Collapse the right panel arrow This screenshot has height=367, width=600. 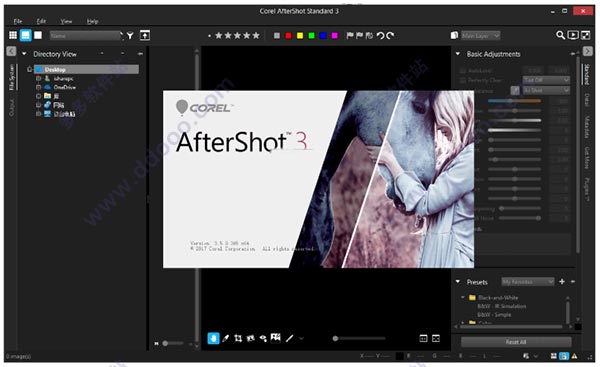pos(587,51)
